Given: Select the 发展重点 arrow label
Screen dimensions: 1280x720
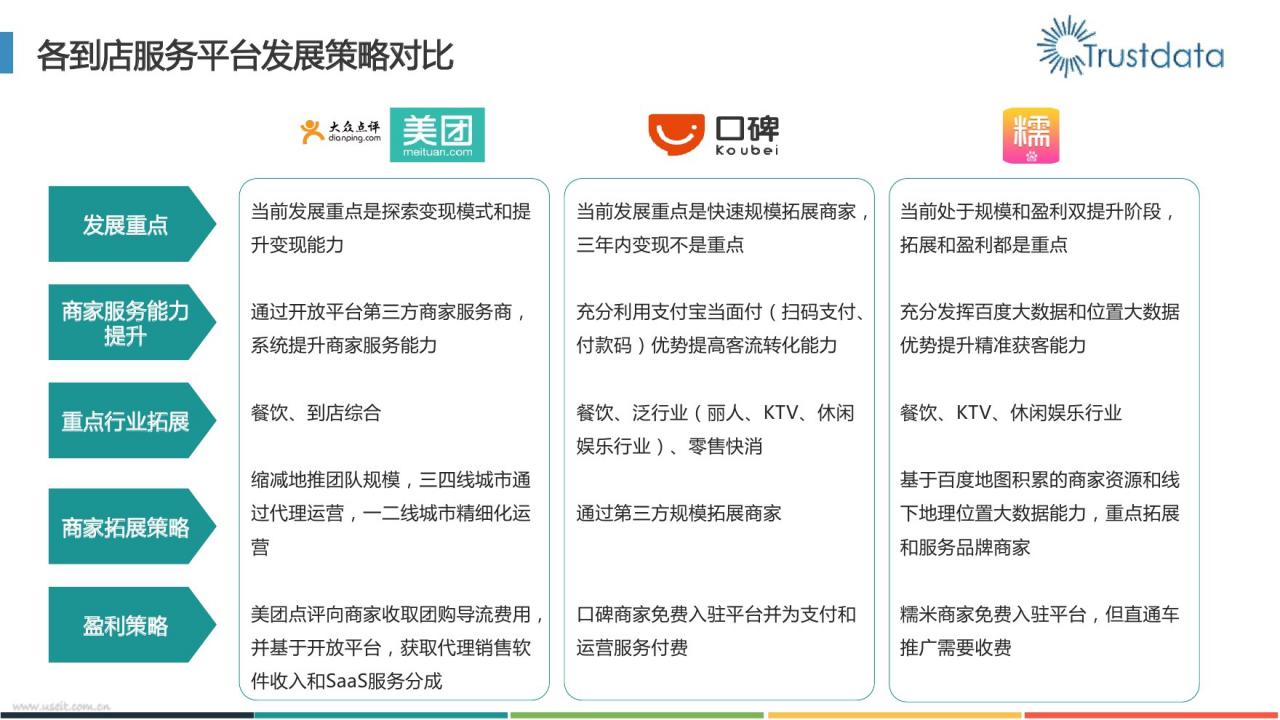Looking at the screenshot, I should [x=132, y=224].
